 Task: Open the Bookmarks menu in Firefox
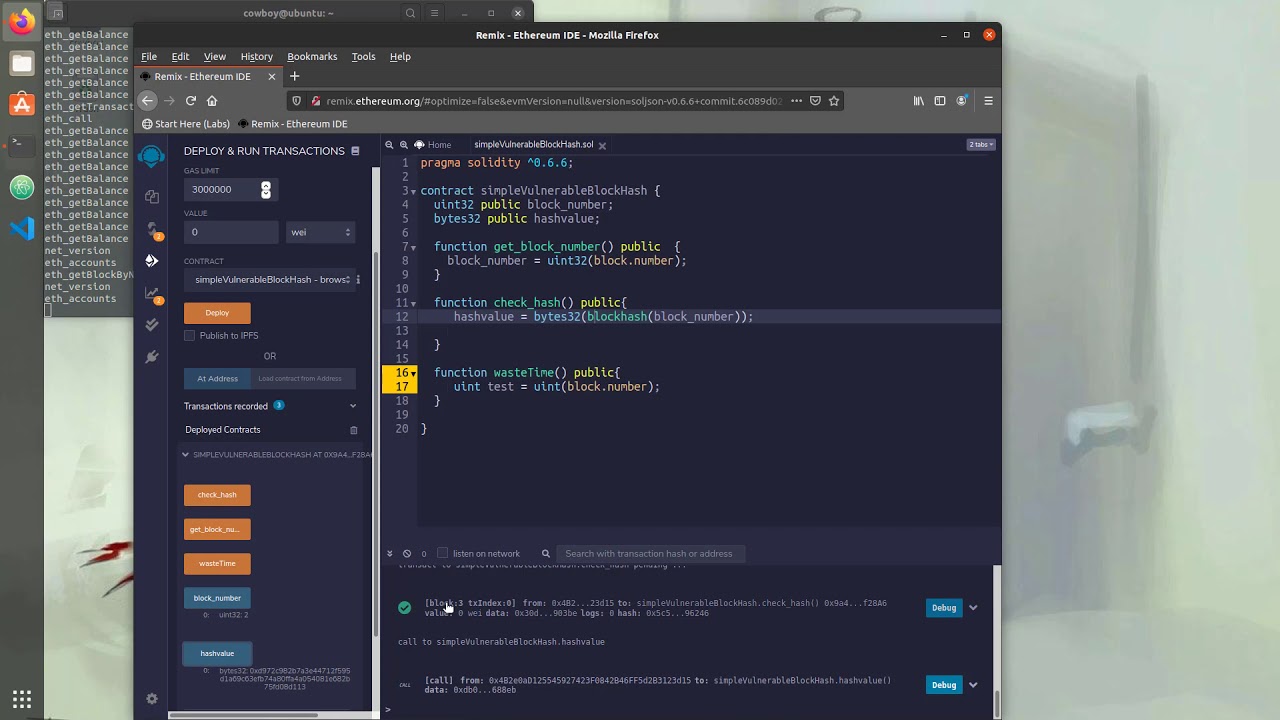coord(312,57)
